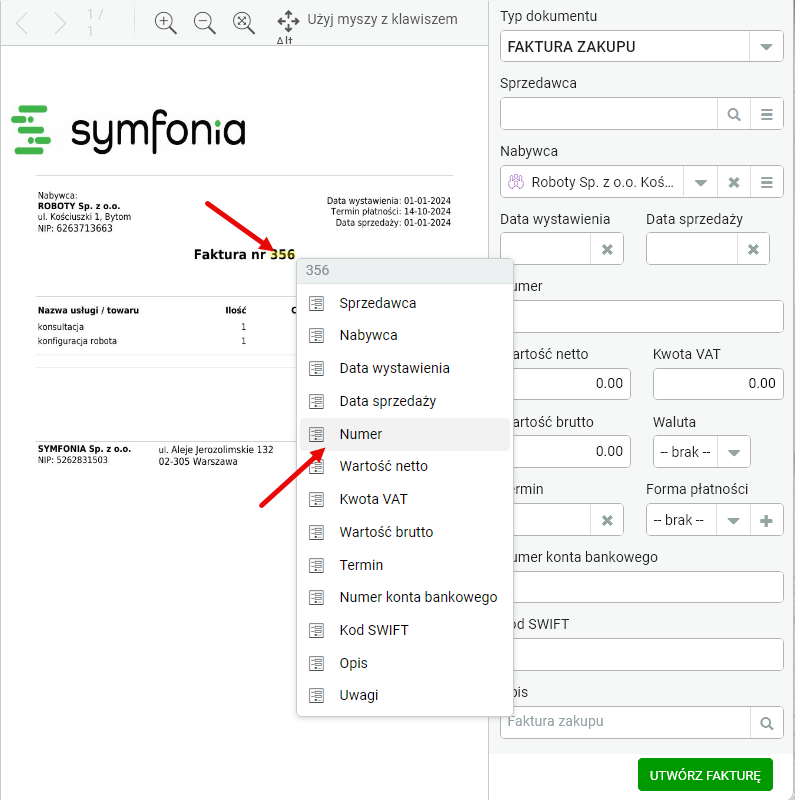Click the Symfonia logo in the document

point(128,130)
